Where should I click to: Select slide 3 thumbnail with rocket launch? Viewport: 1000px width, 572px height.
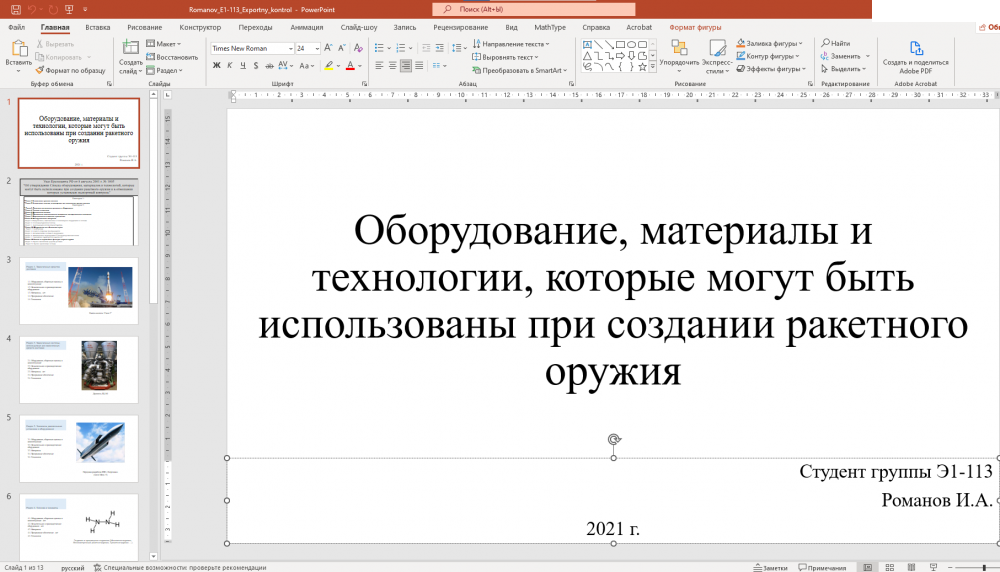(79, 291)
